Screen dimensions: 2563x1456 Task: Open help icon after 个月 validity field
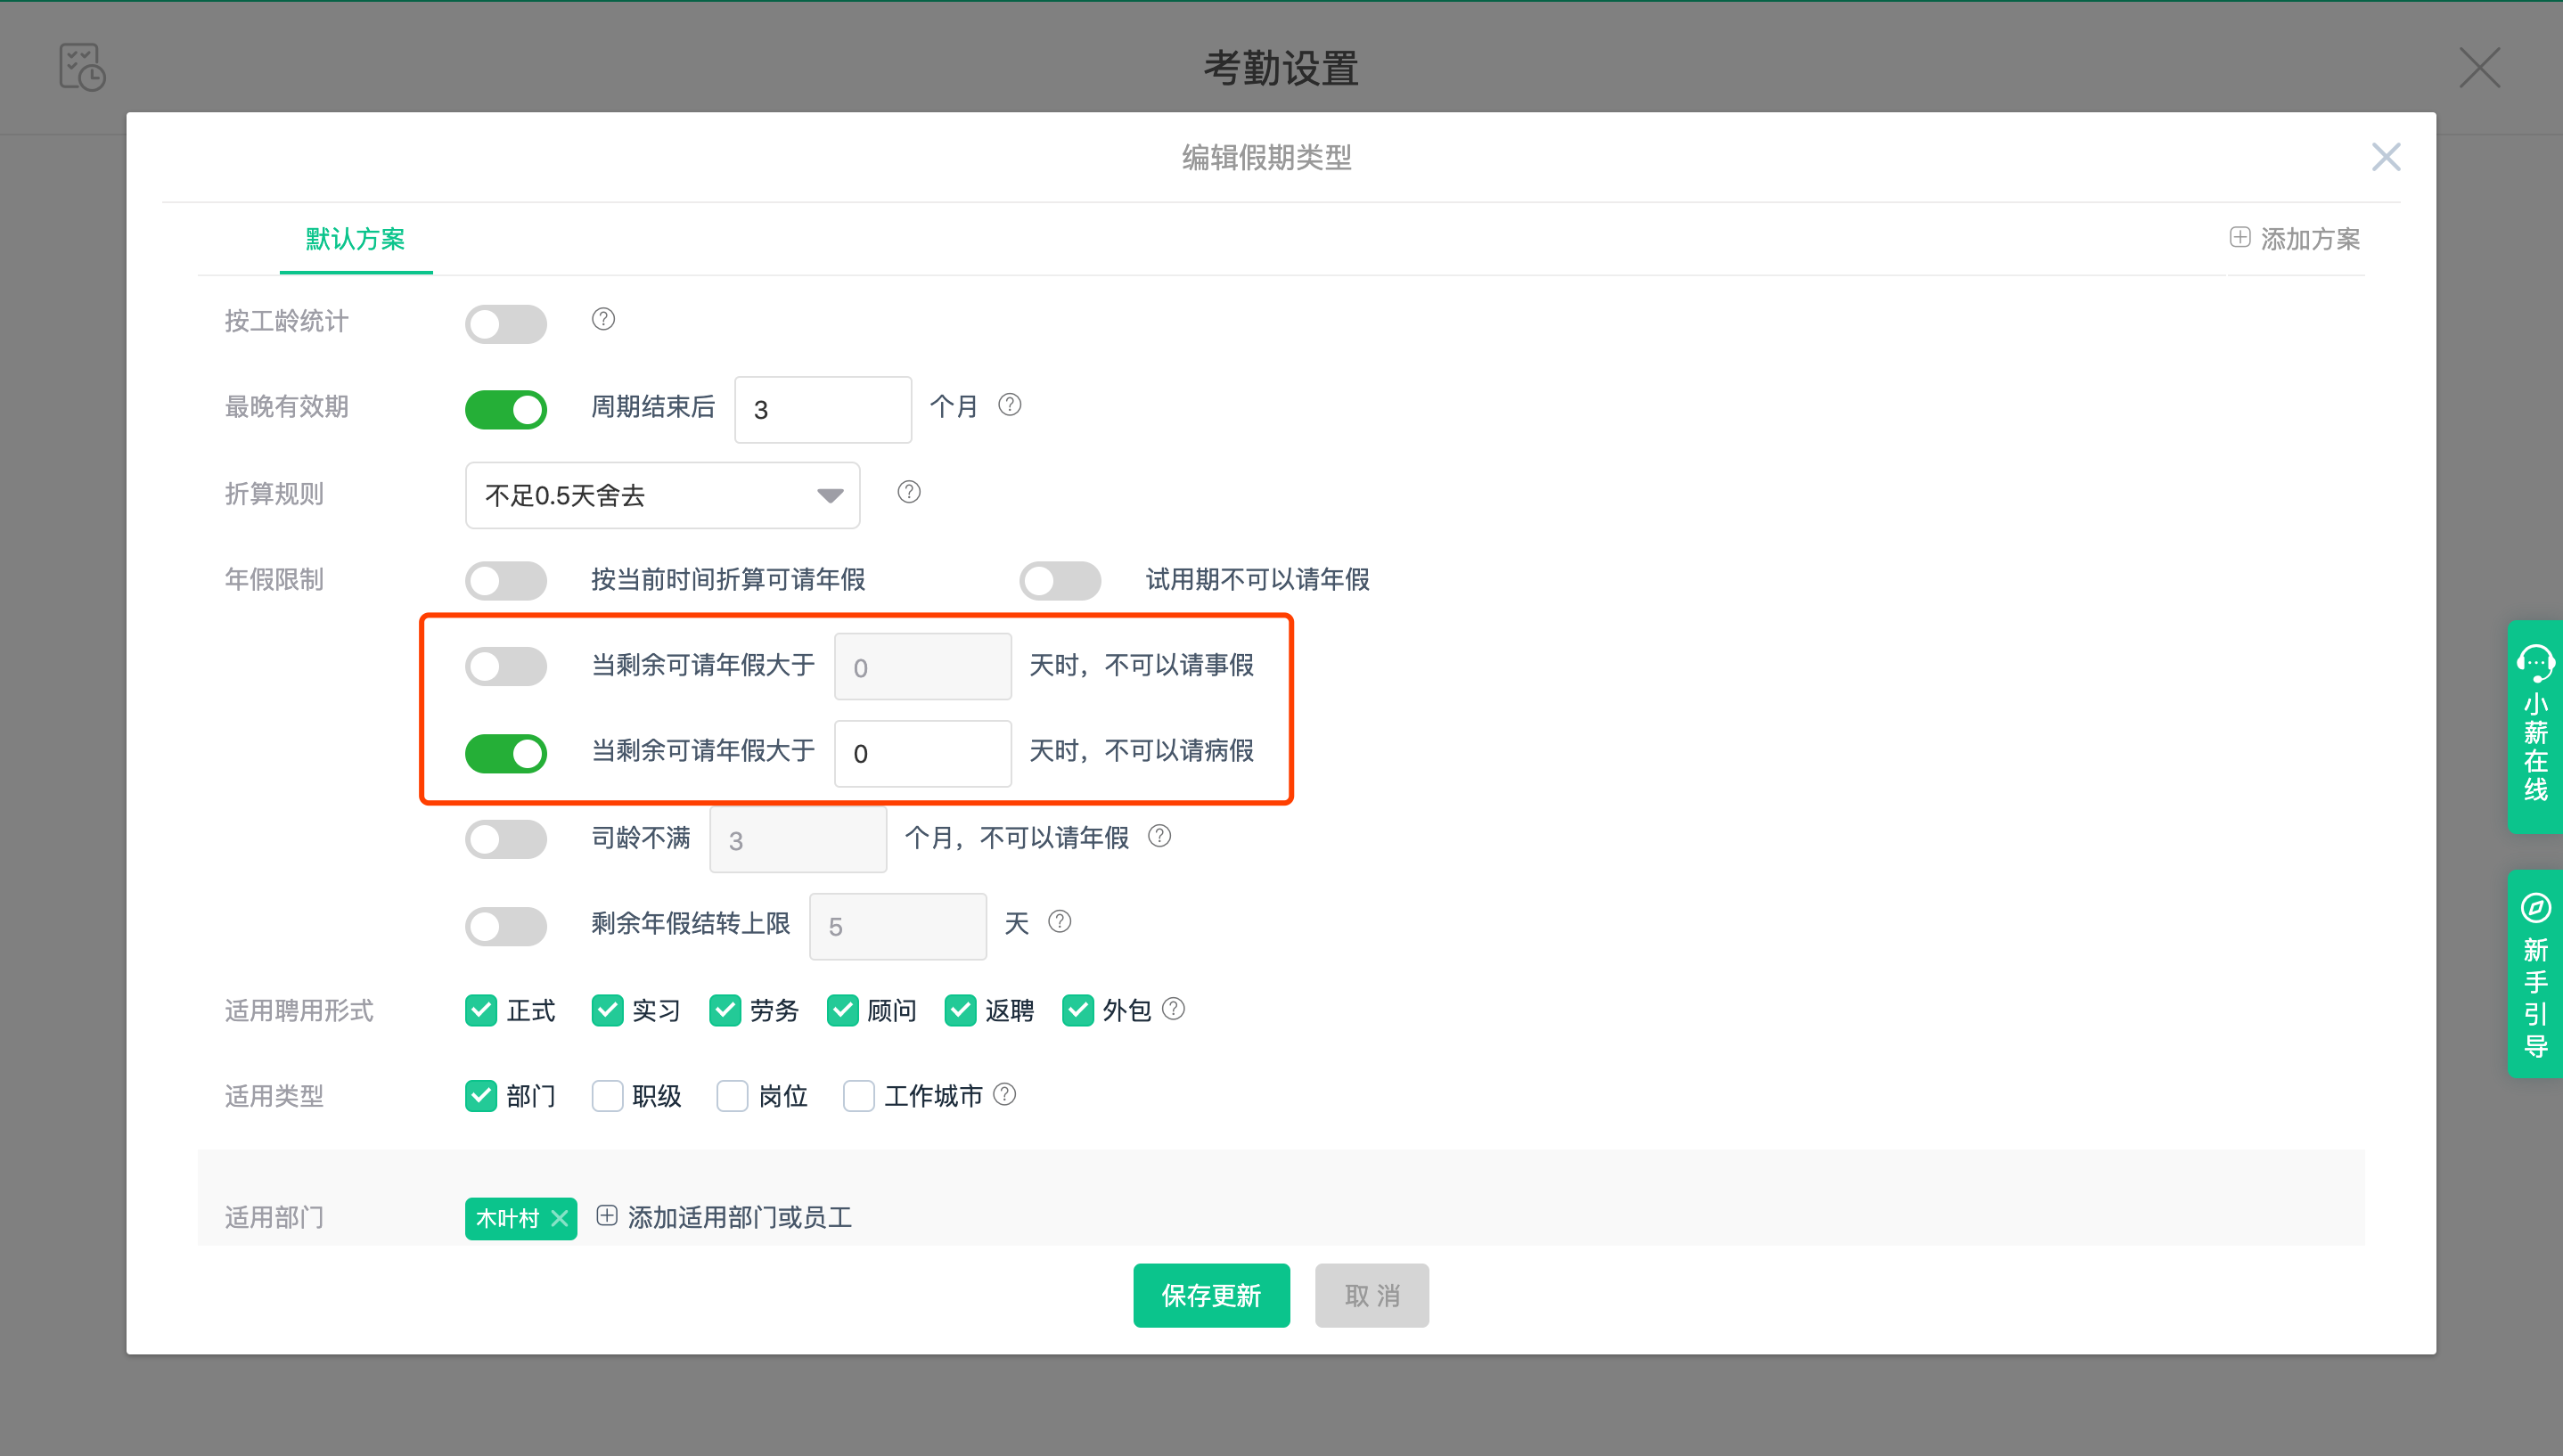point(1010,405)
